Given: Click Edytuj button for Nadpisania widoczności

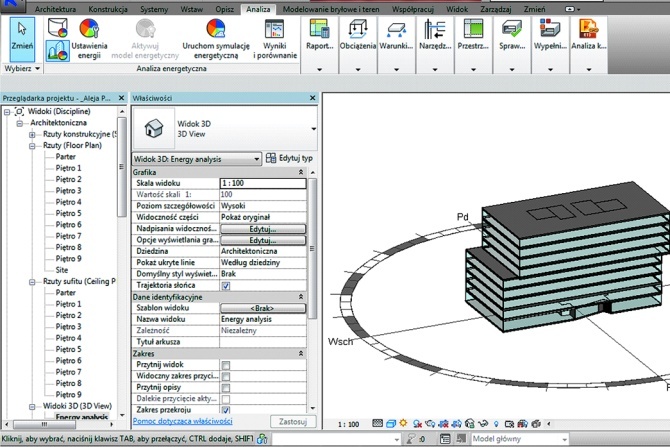Looking at the screenshot, I should click(263, 229).
